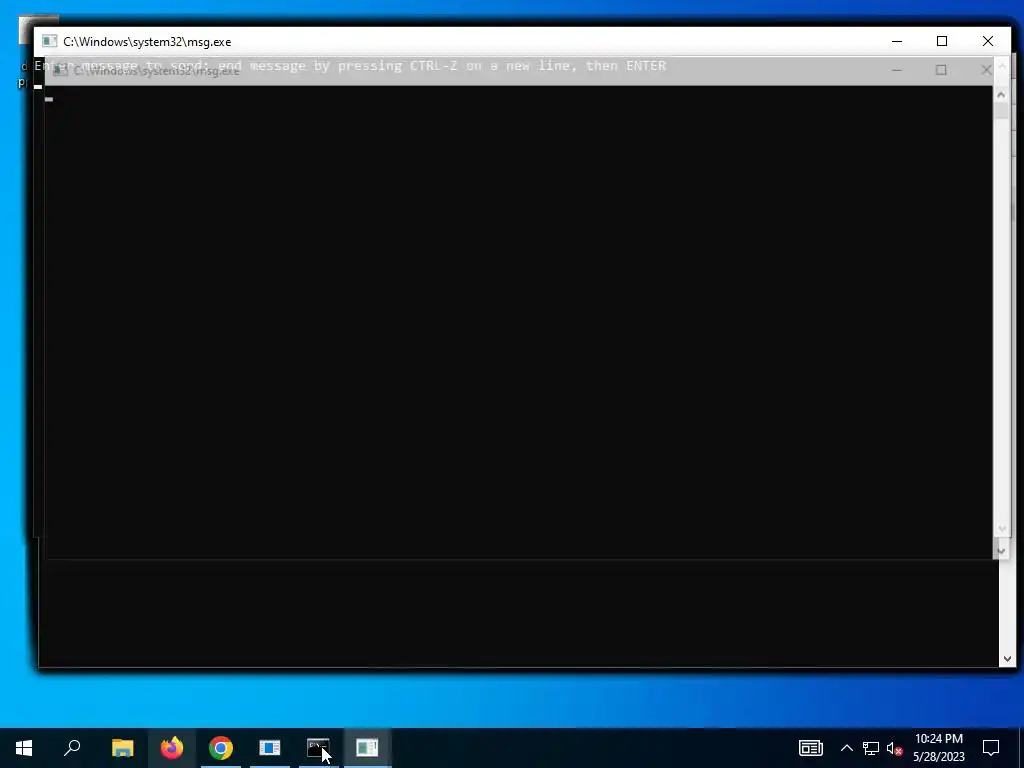
Task: Switch to Command Prompt taskbar icon
Action: [x=319, y=748]
